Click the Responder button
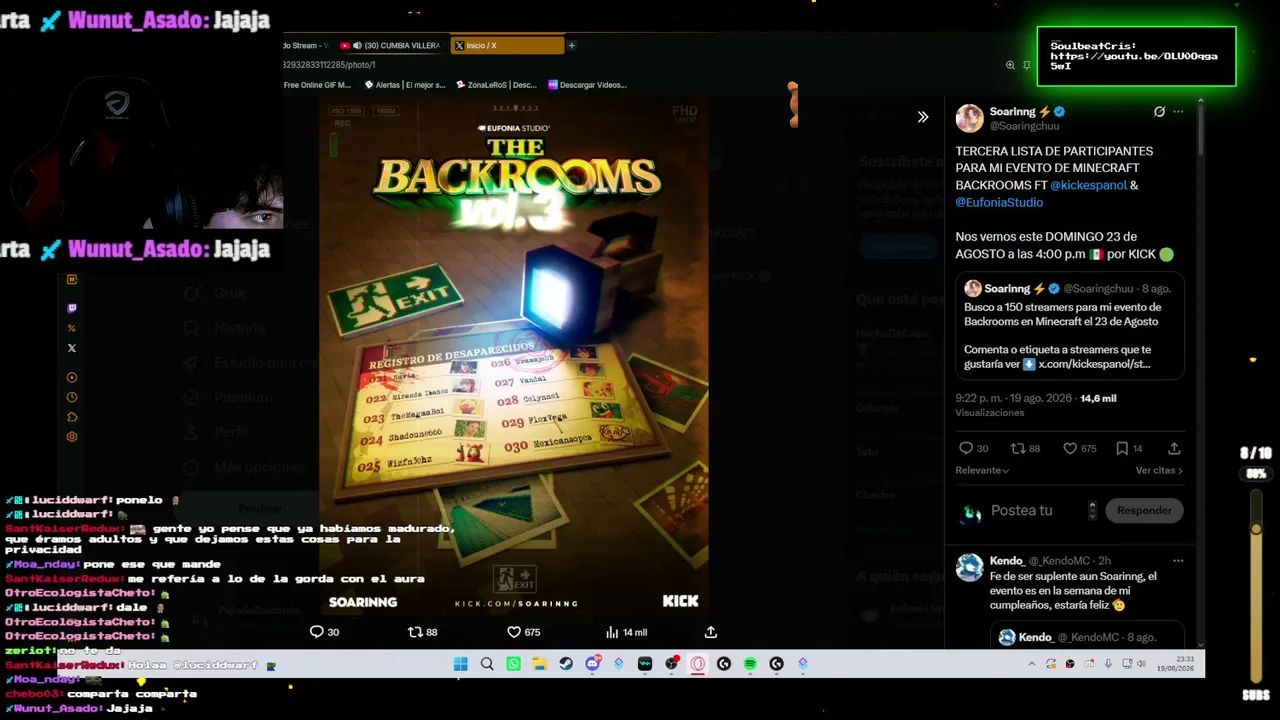This screenshot has width=1280, height=720. [x=1144, y=510]
